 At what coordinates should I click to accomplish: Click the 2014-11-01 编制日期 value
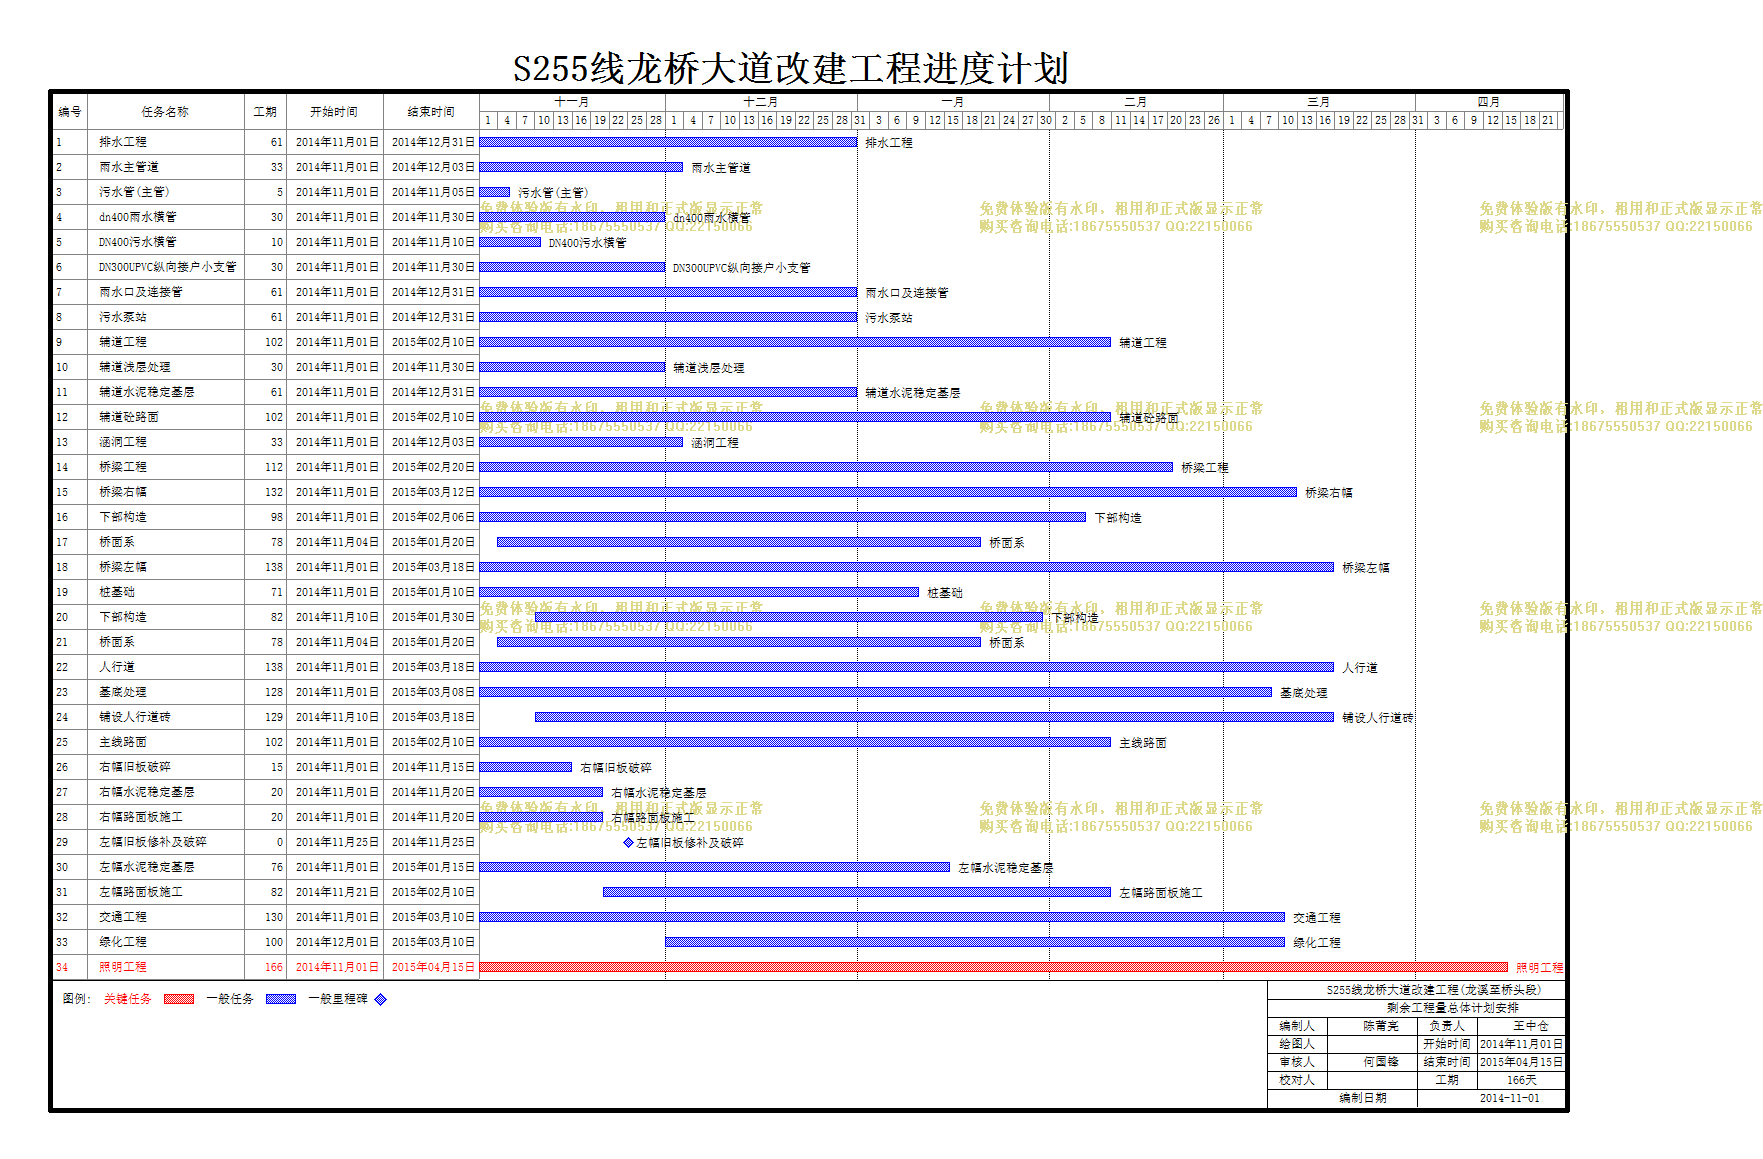point(1510,1098)
